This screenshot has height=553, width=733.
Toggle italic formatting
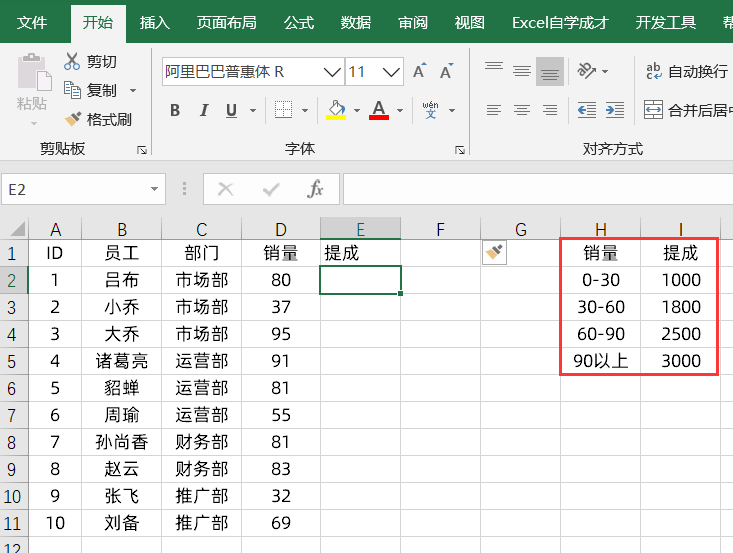point(204,110)
